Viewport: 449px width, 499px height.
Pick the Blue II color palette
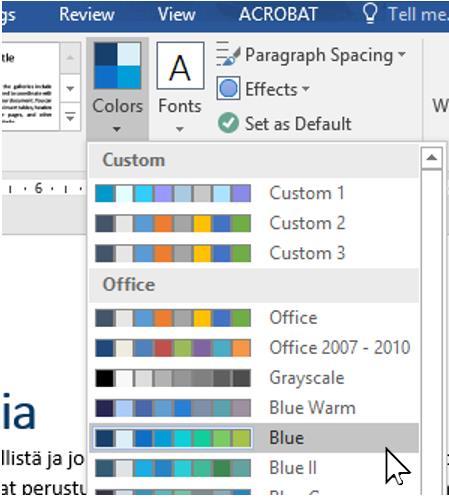(x=254, y=468)
